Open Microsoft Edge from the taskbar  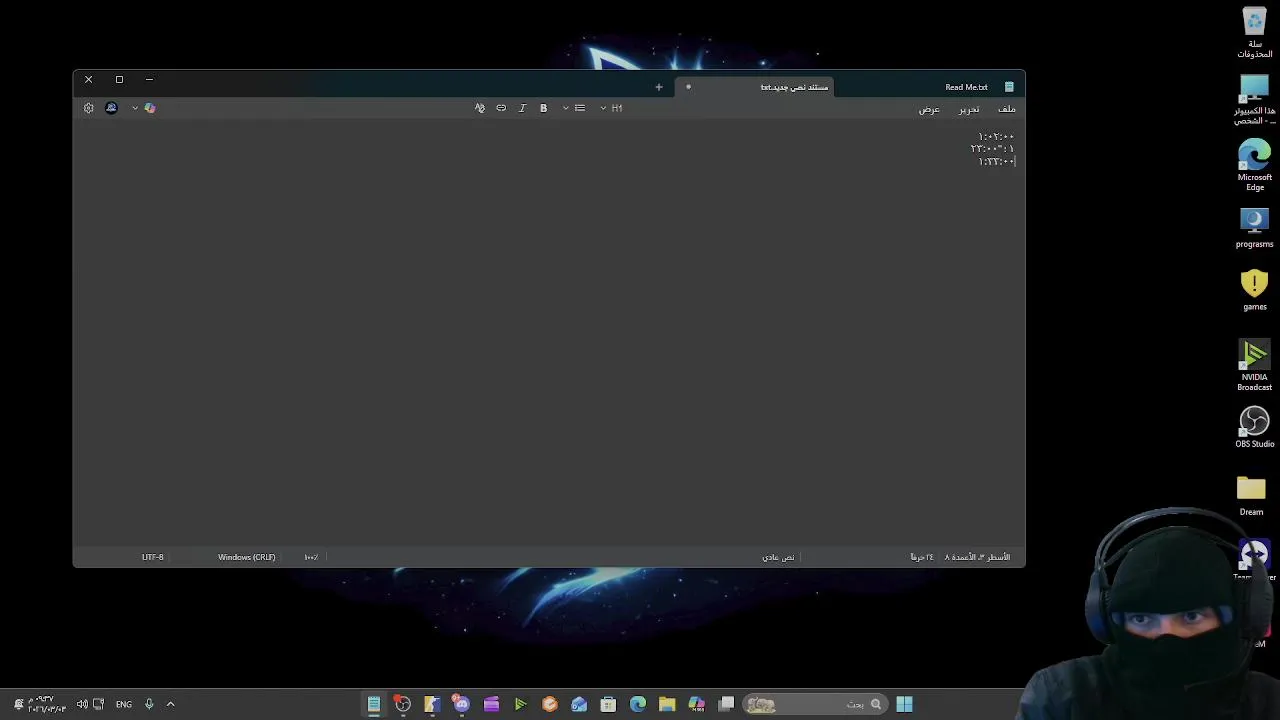pyautogui.click(x=638, y=704)
